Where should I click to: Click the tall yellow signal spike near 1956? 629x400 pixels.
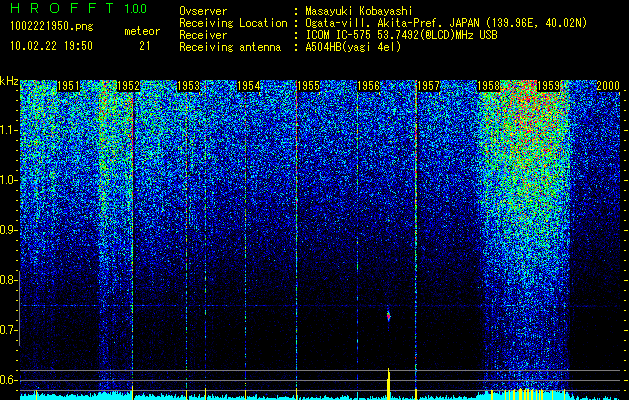[x=388, y=383]
